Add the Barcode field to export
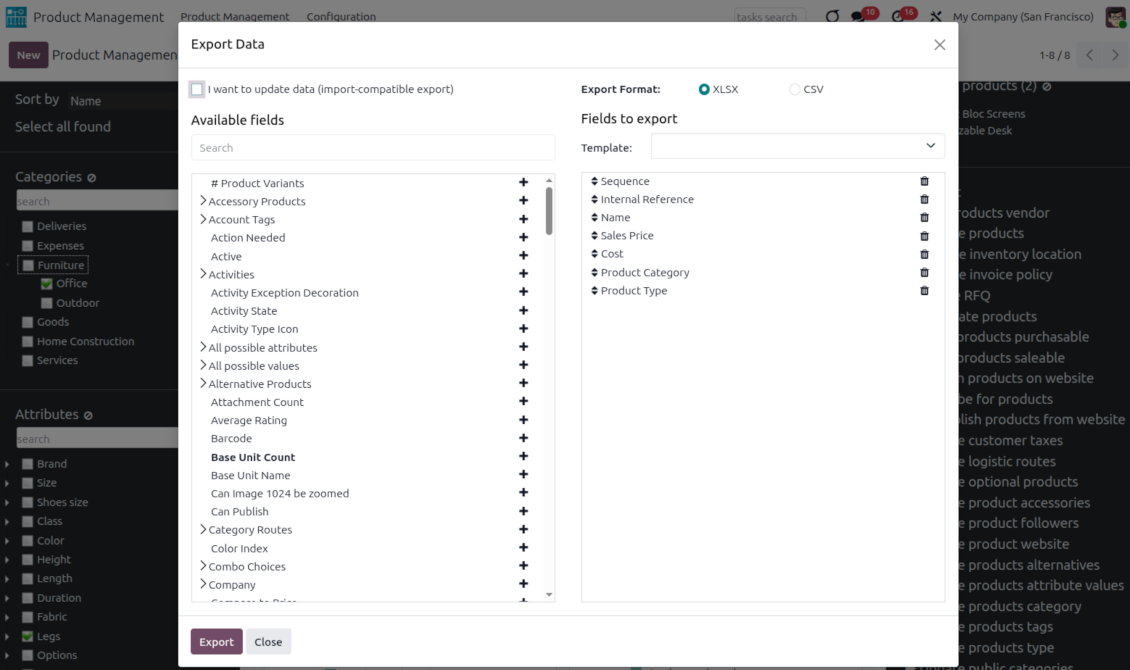The width and height of the screenshot is (1130, 670). pos(523,439)
